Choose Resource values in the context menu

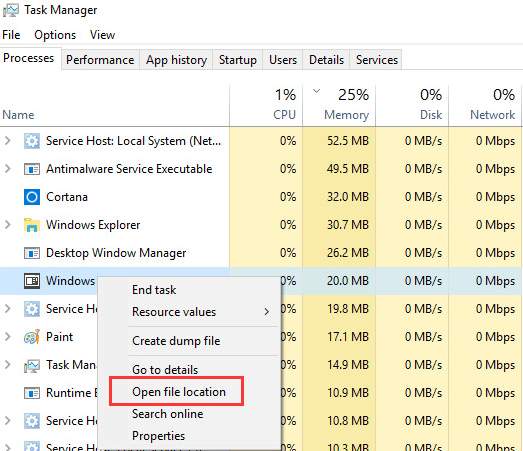[x=174, y=312]
